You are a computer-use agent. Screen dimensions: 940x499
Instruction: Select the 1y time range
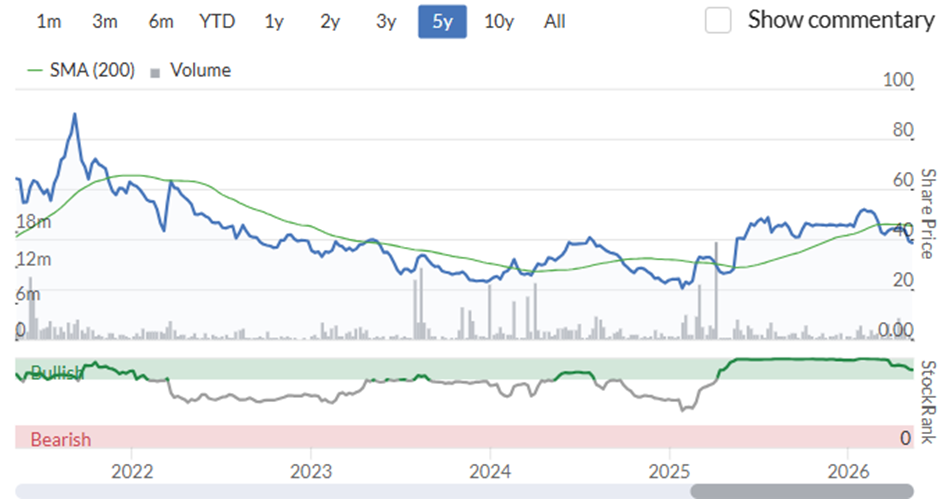tap(274, 22)
